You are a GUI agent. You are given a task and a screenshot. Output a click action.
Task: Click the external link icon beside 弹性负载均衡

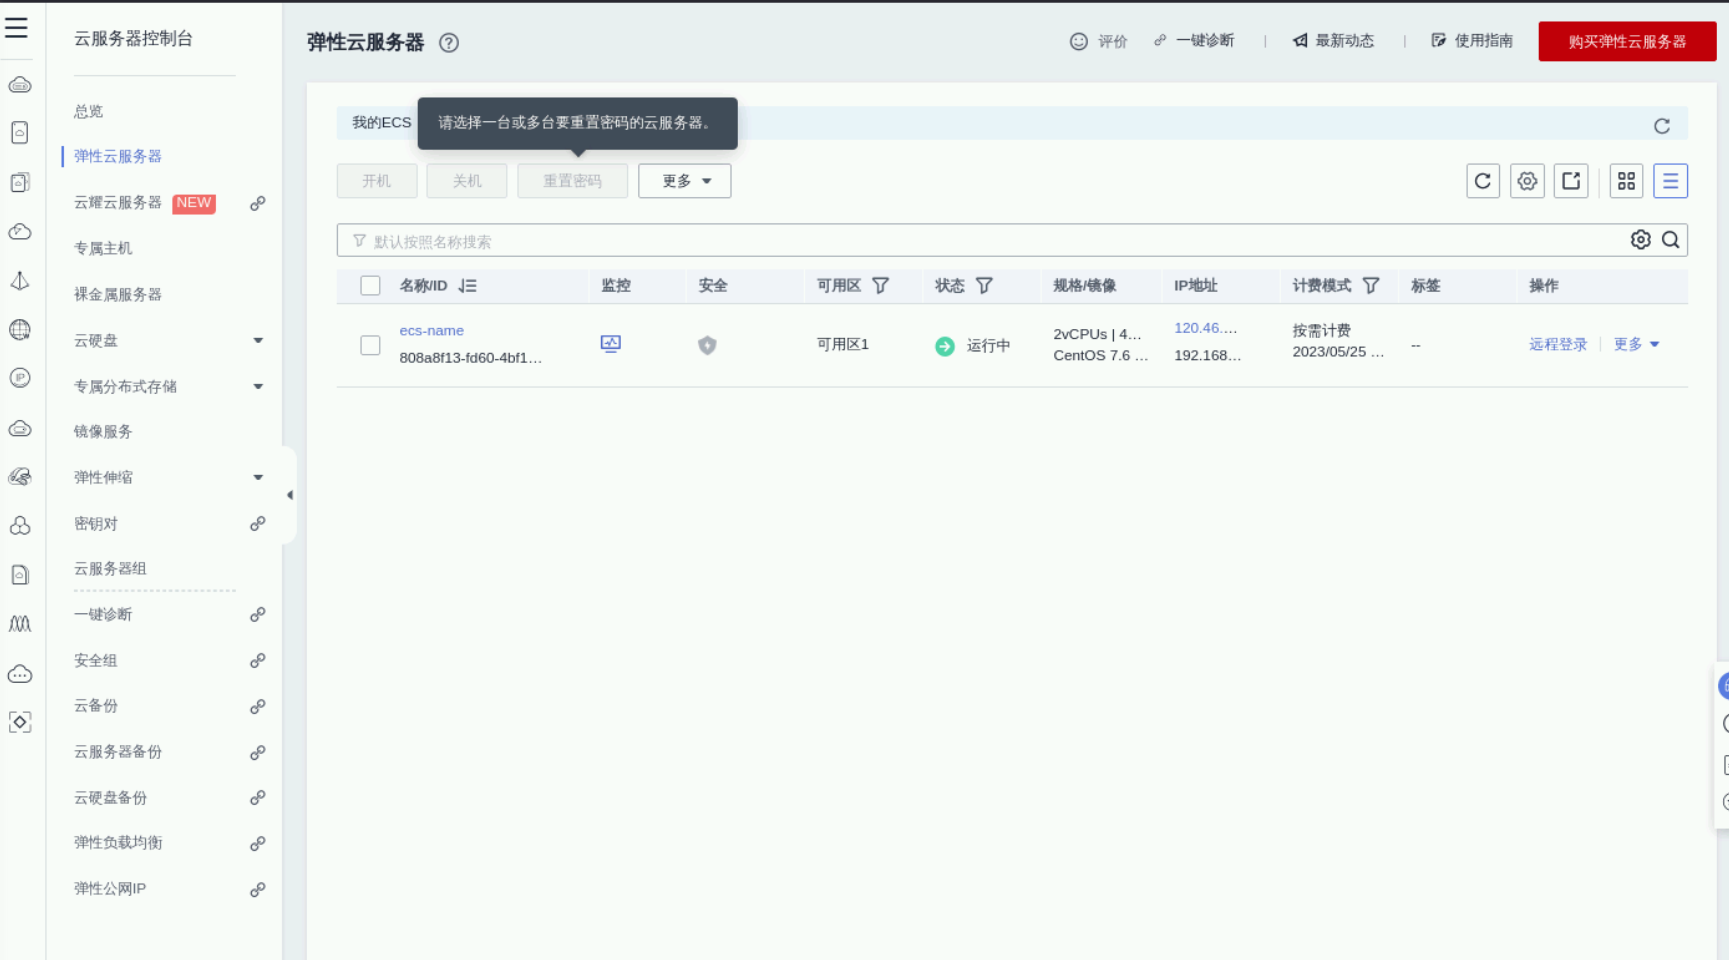point(258,843)
